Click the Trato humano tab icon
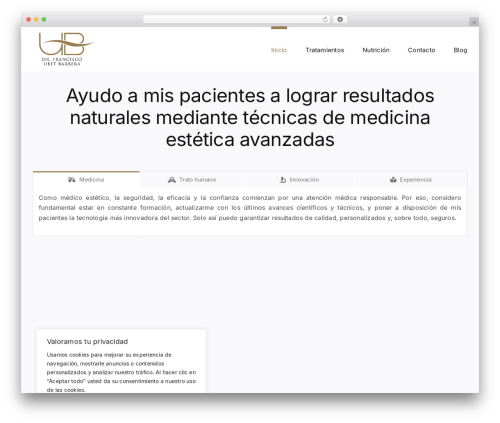Image resolution: width=500 pixels, height=423 pixels. click(172, 180)
